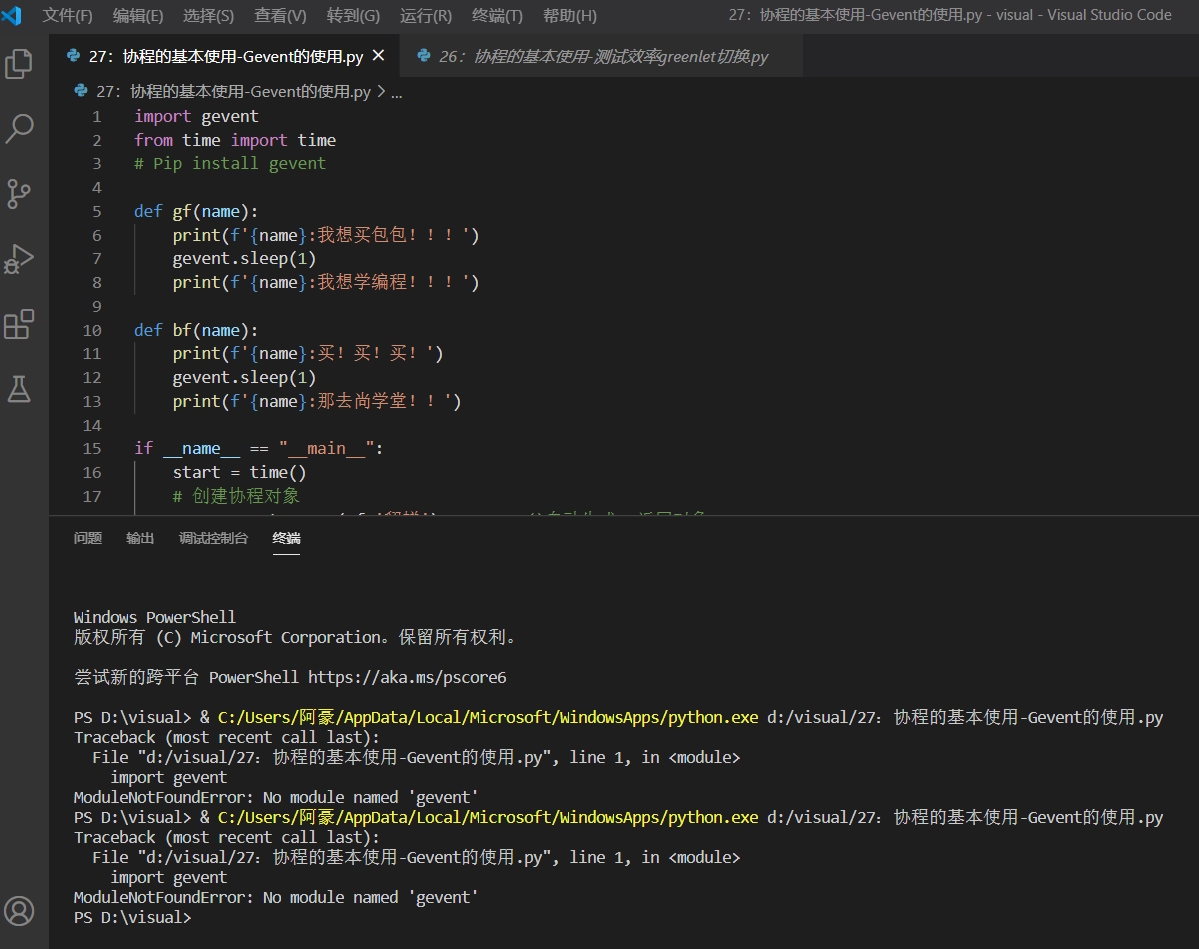Click the if __name__ == "__main__" line

258,449
